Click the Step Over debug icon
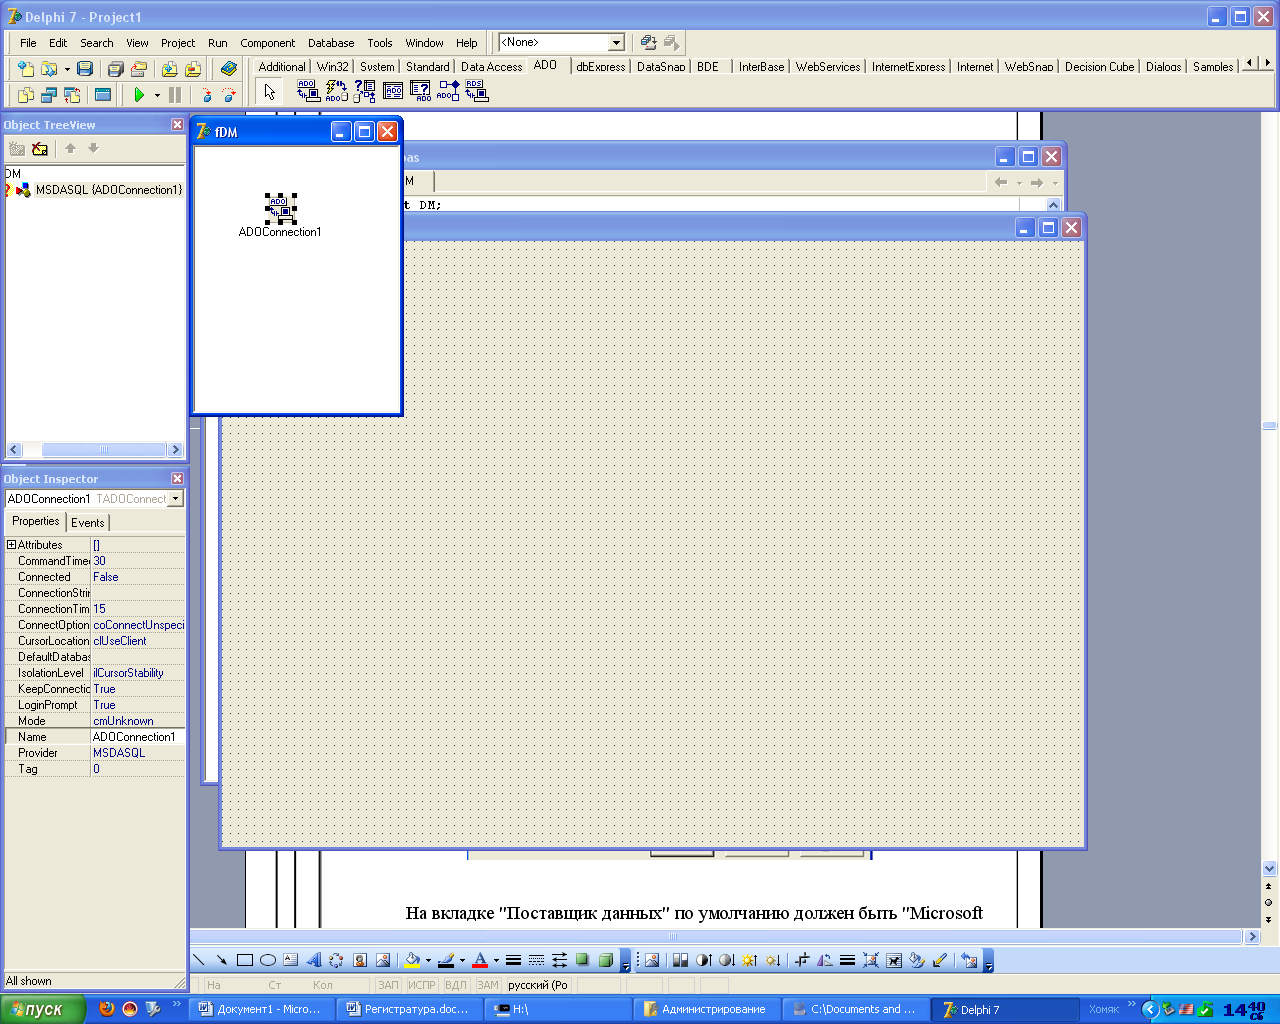This screenshot has height=1024, width=1280. click(229, 95)
